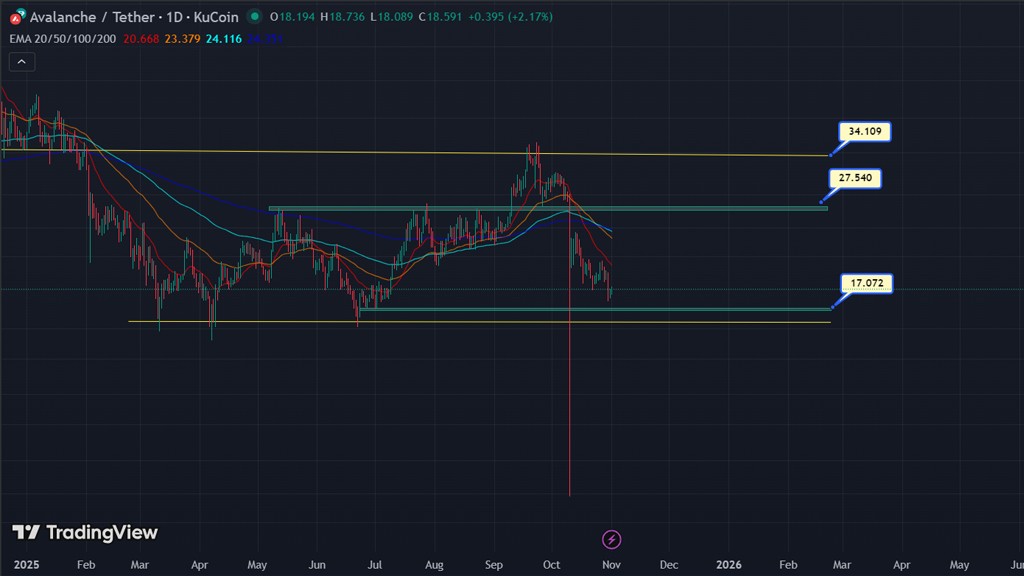The image size is (1024, 576).
Task: Collapse the indicator legend with the chevron
Action: click(22, 61)
